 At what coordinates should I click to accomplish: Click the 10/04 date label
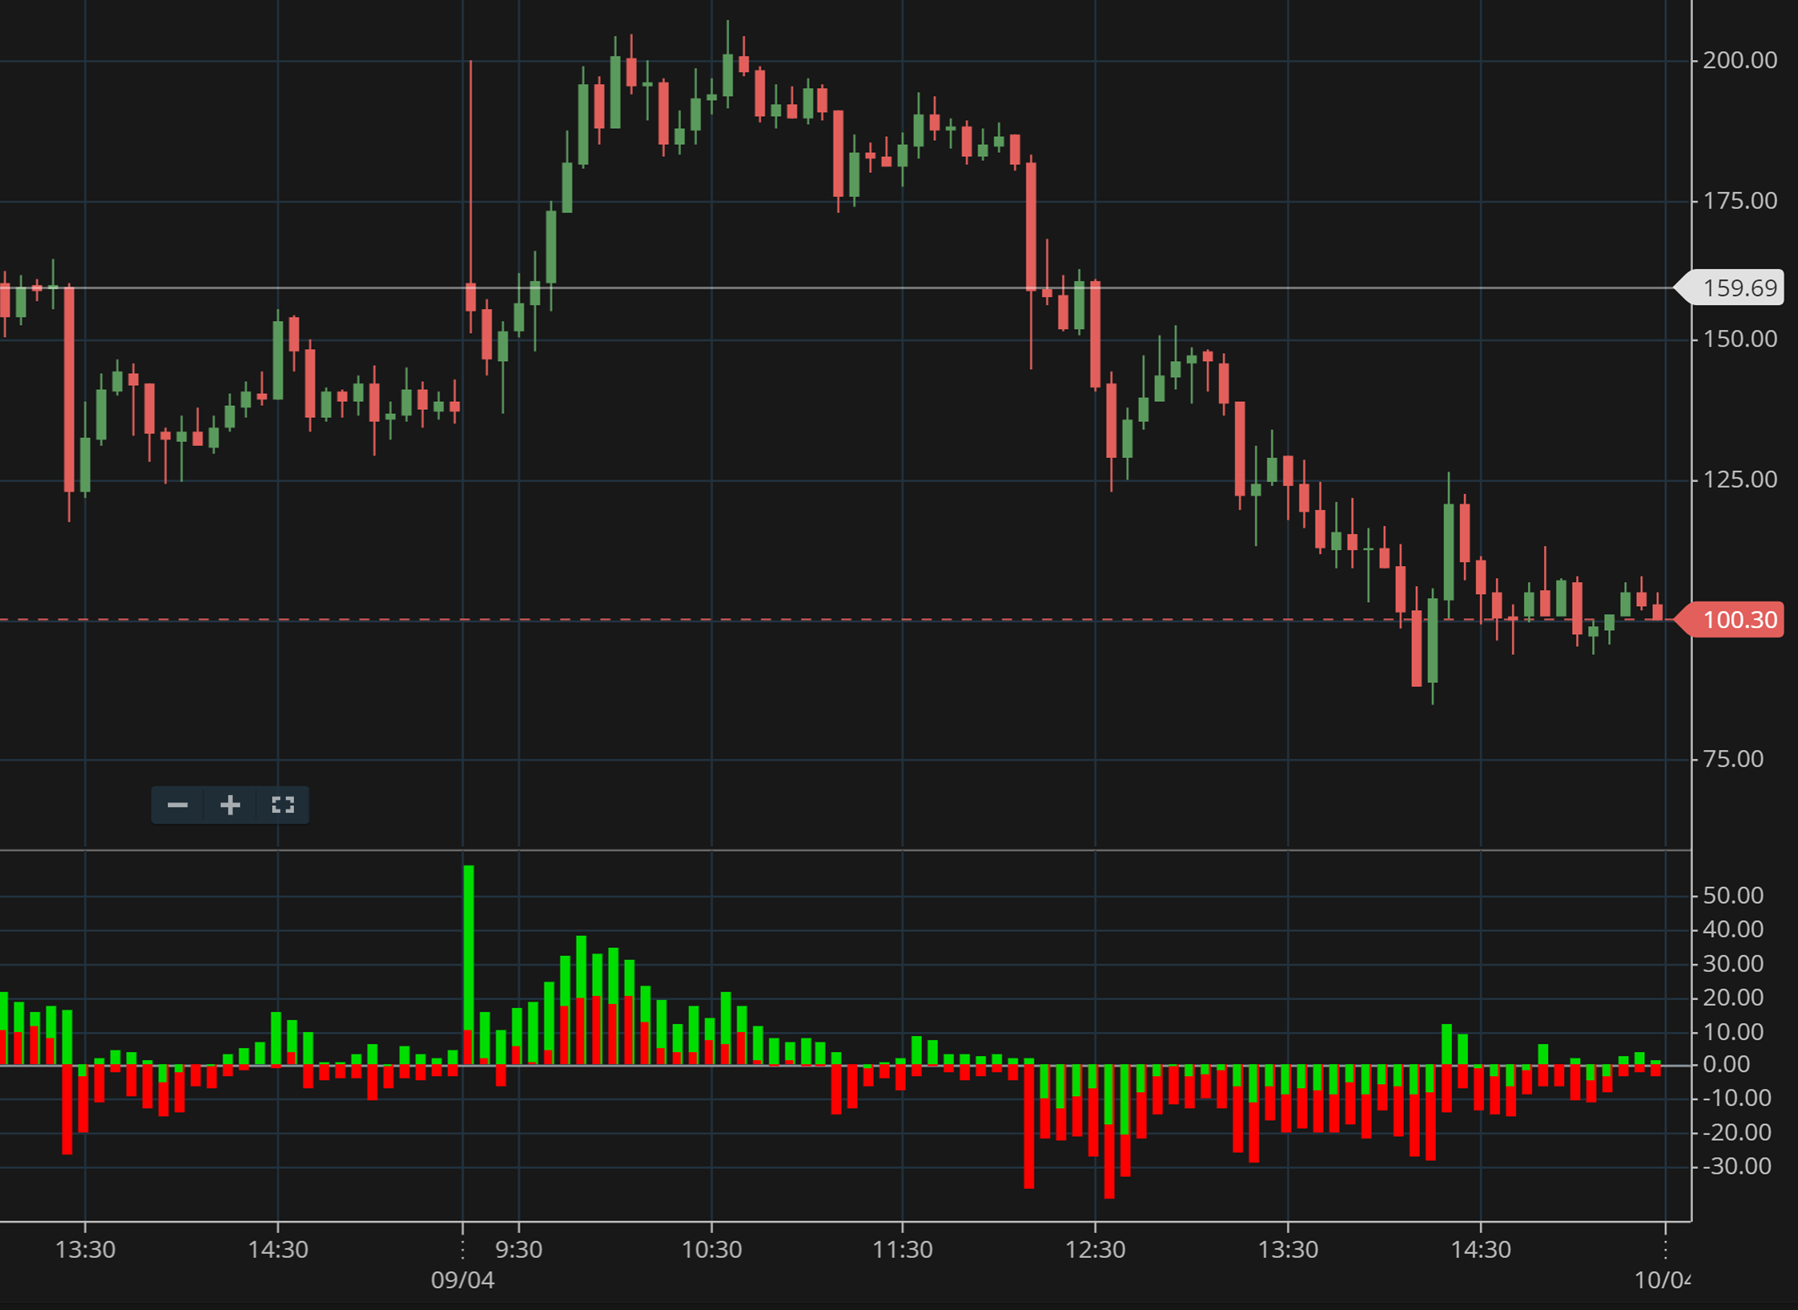click(1662, 1280)
